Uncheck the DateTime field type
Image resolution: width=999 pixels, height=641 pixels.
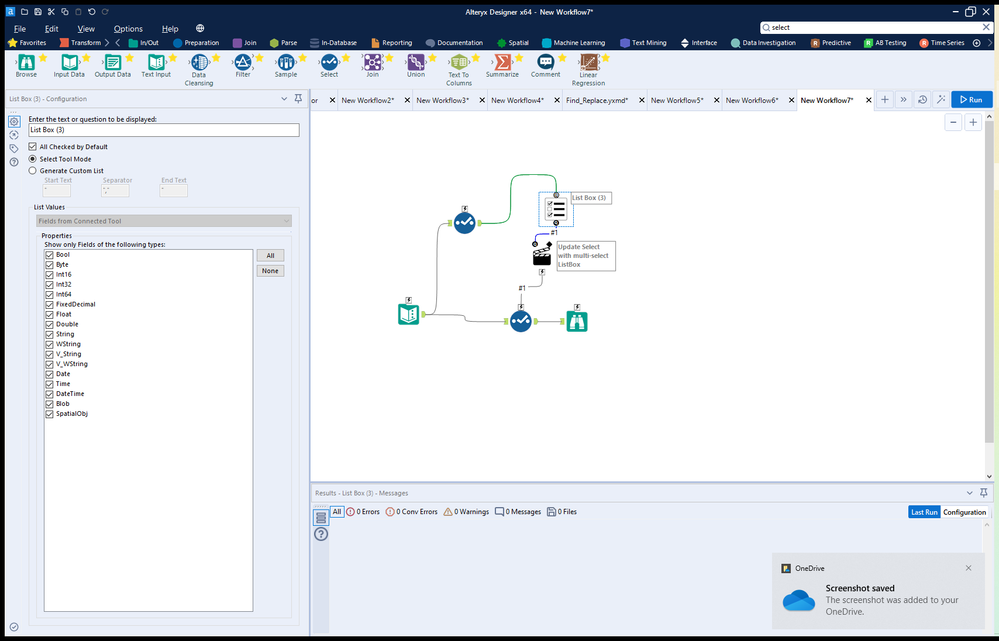pyautogui.click(x=49, y=394)
